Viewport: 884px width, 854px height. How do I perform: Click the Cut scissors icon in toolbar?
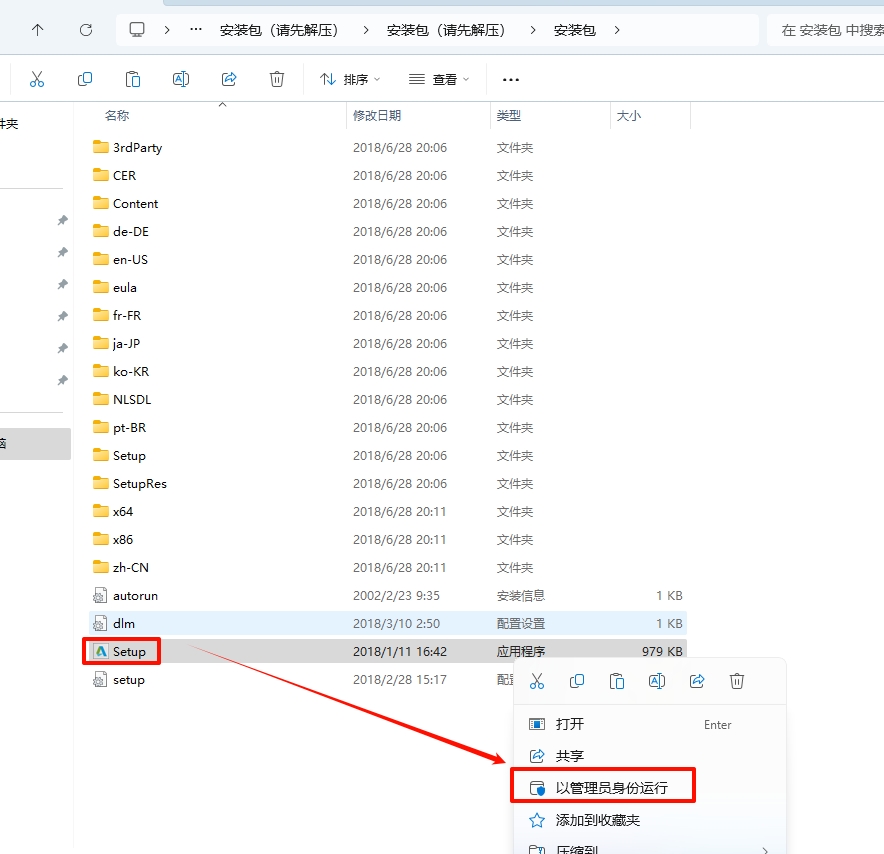tap(37, 79)
